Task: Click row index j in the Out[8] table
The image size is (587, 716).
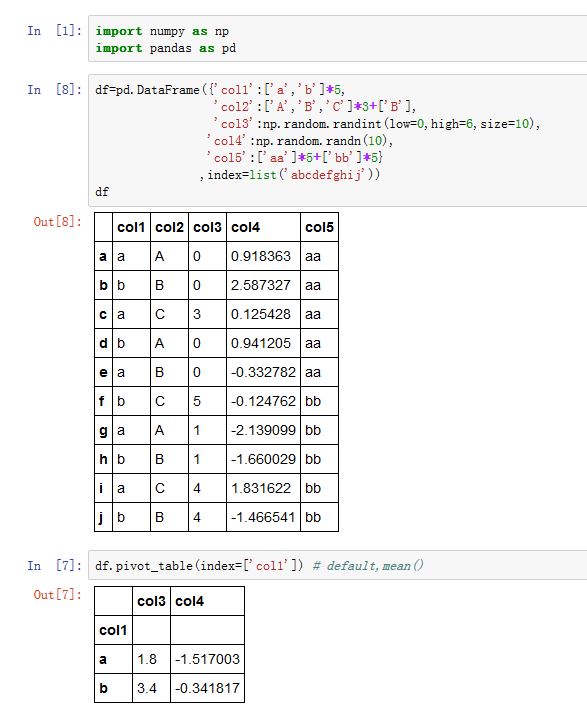Action: (101, 518)
